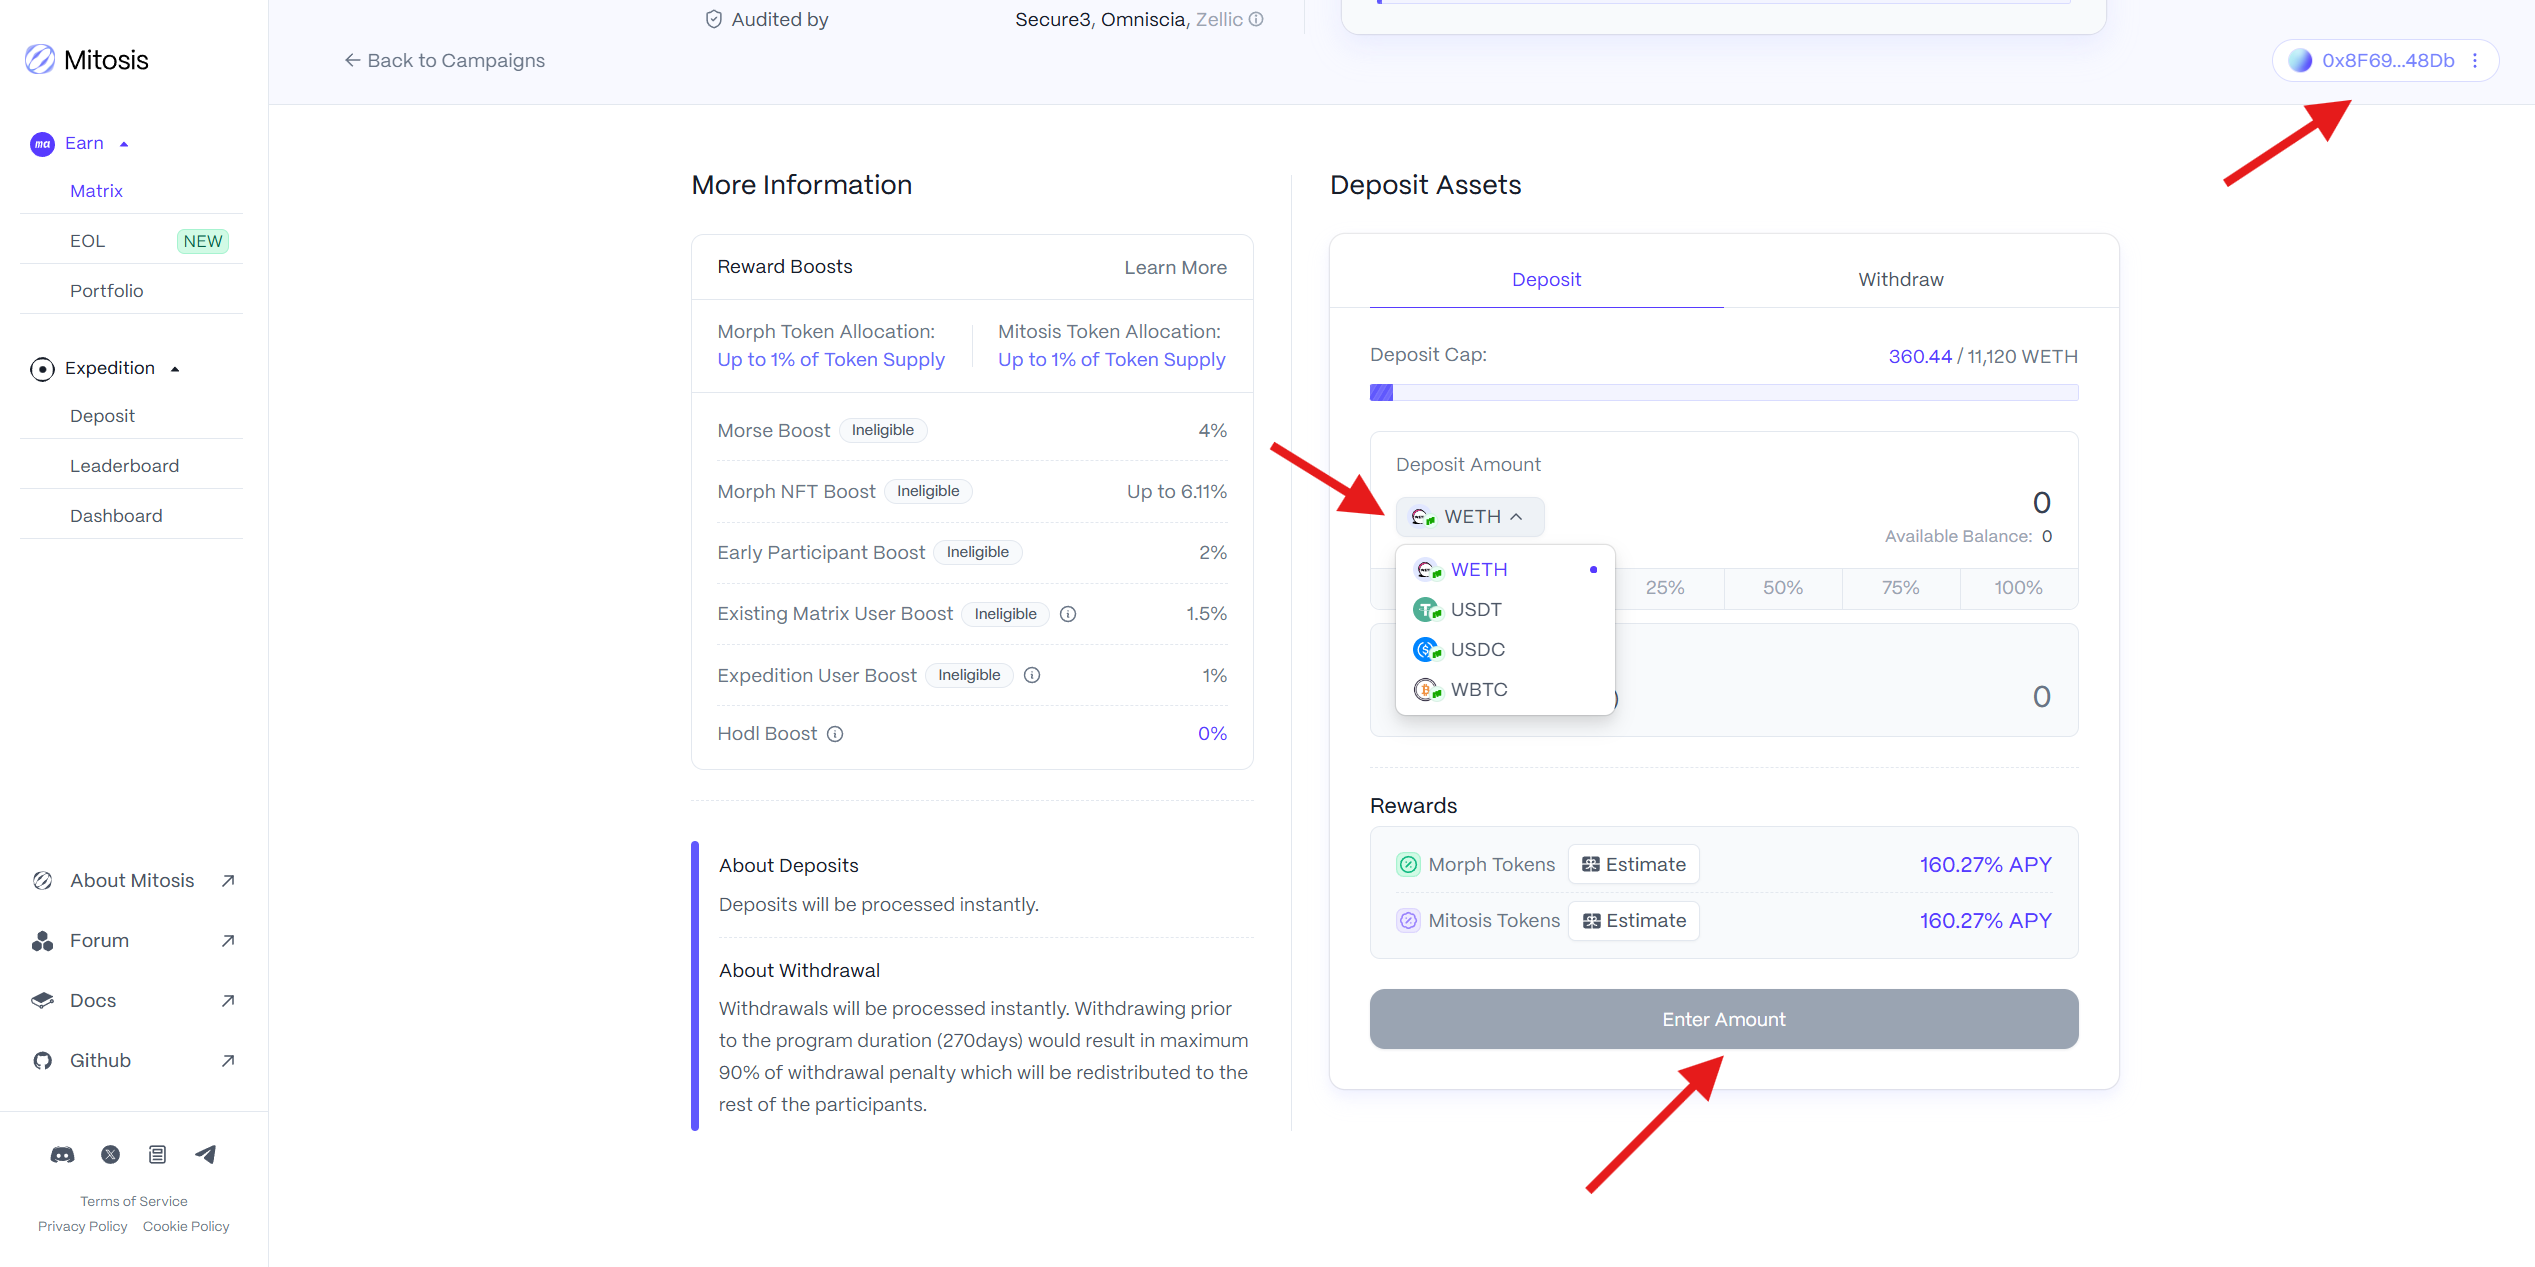Open Dashboard in sidebar
Viewport: 2535px width, 1267px height.
tap(116, 516)
